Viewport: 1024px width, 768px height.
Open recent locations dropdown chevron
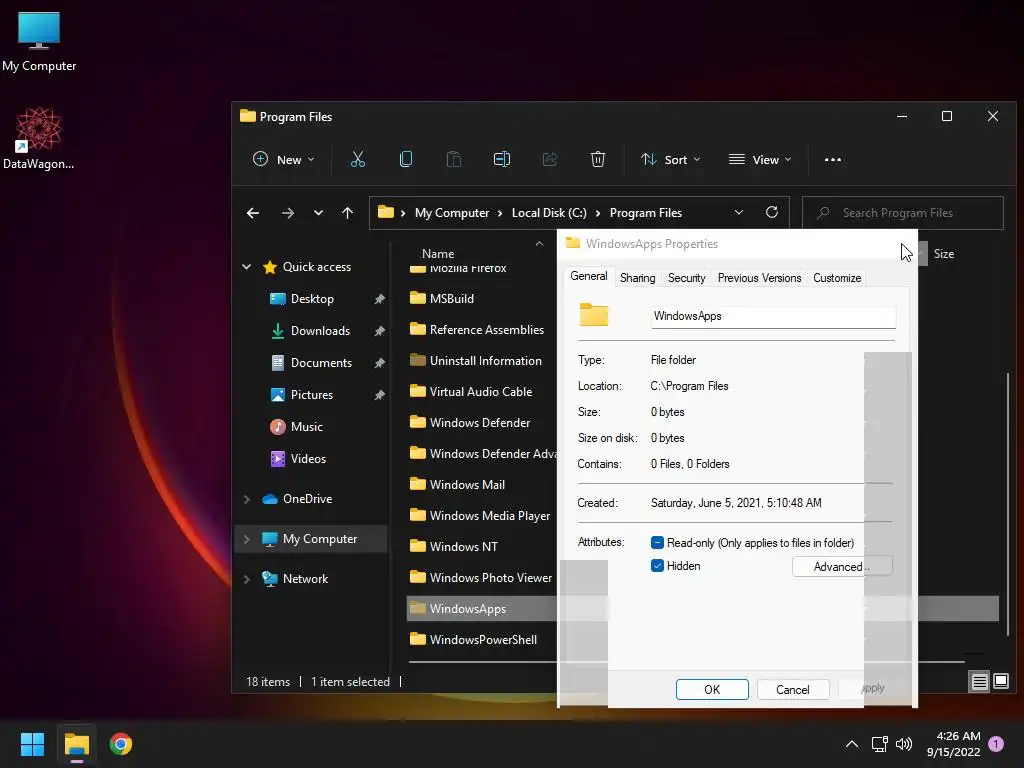click(318, 213)
